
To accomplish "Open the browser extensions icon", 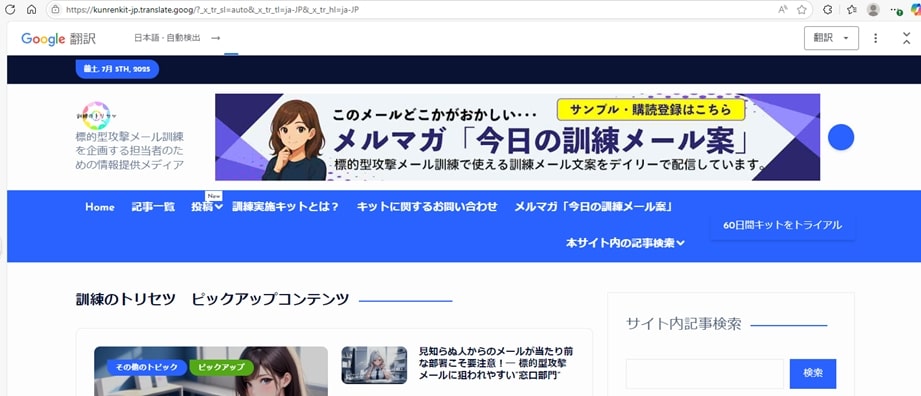I will tap(828, 9).
